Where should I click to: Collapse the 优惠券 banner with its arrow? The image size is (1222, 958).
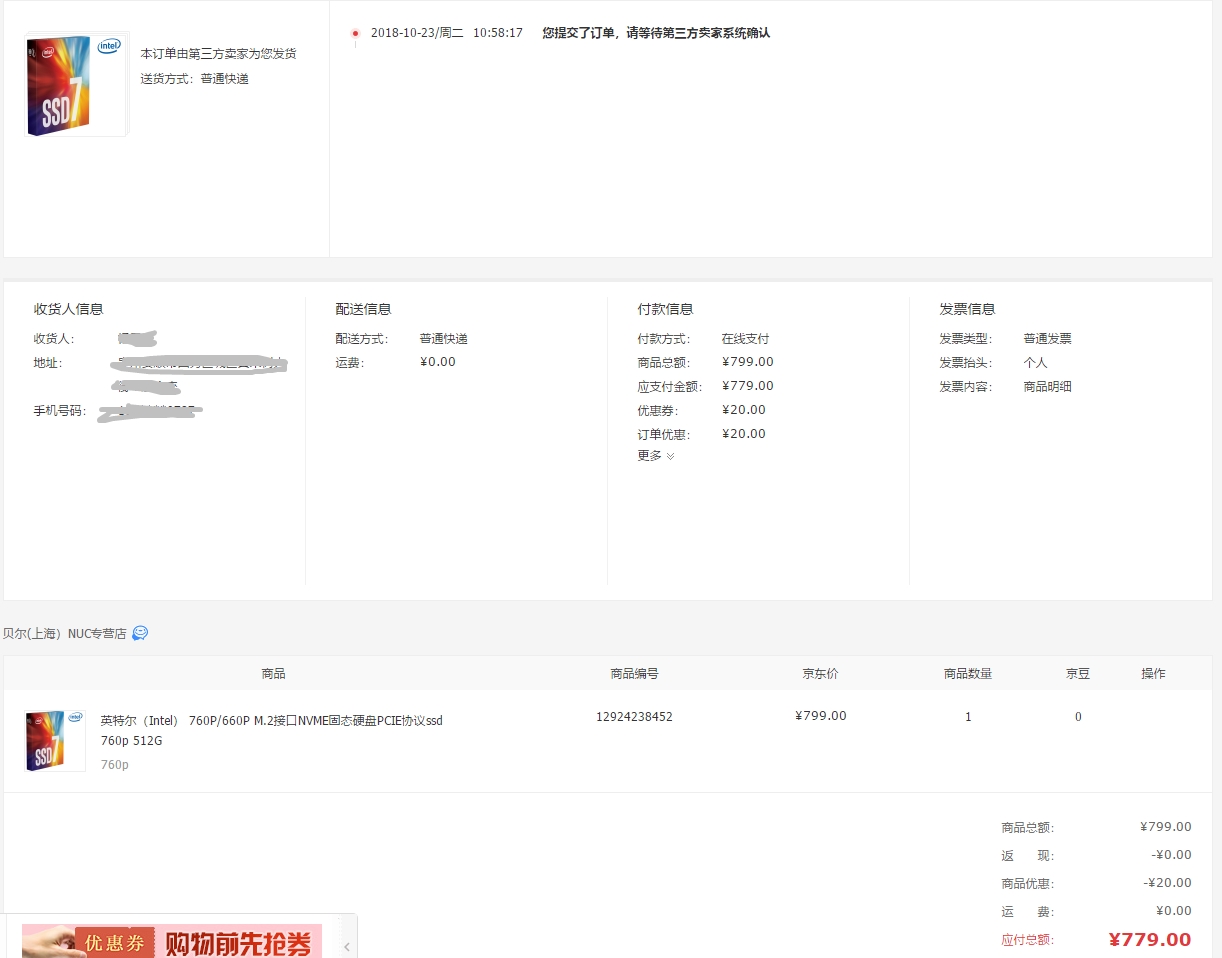pos(346,945)
